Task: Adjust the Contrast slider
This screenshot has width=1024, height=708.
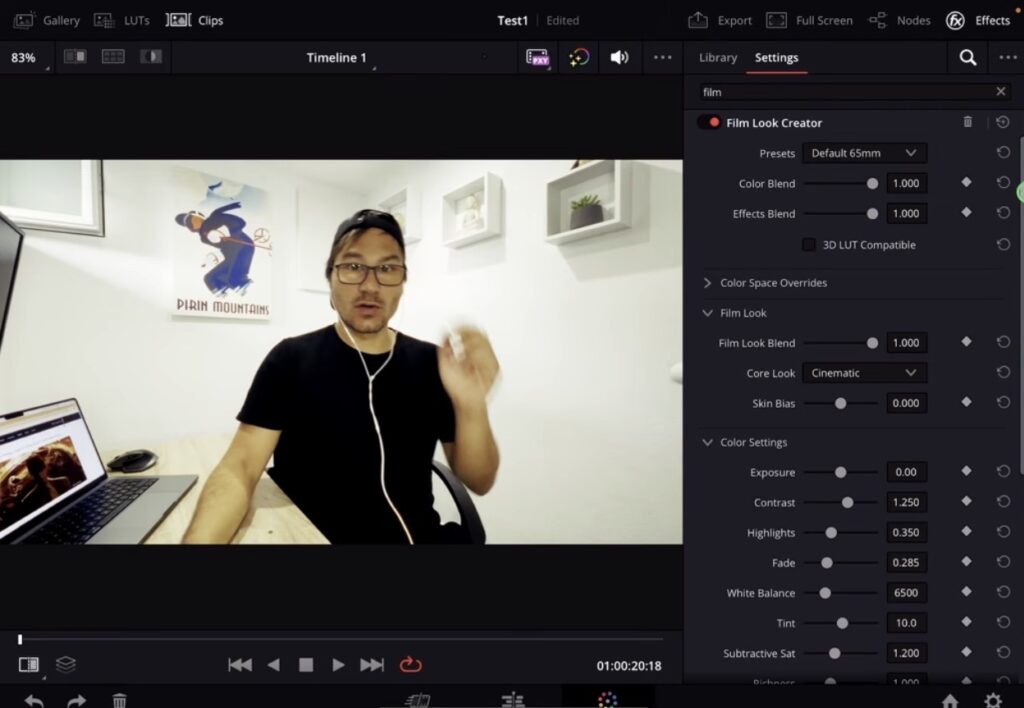Action: pyautogui.click(x=849, y=502)
